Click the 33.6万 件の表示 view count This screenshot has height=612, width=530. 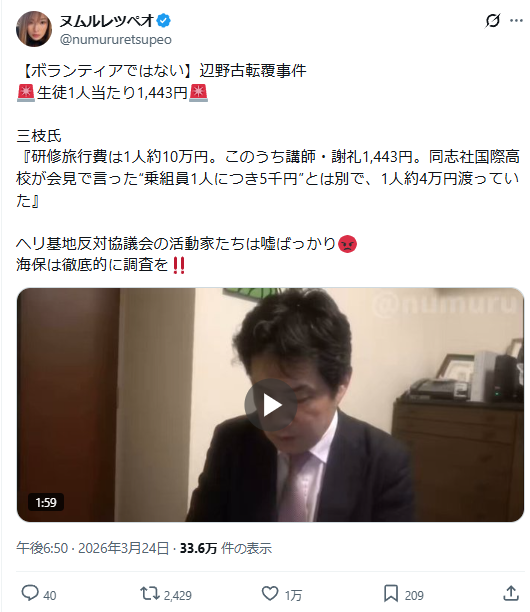point(226,548)
